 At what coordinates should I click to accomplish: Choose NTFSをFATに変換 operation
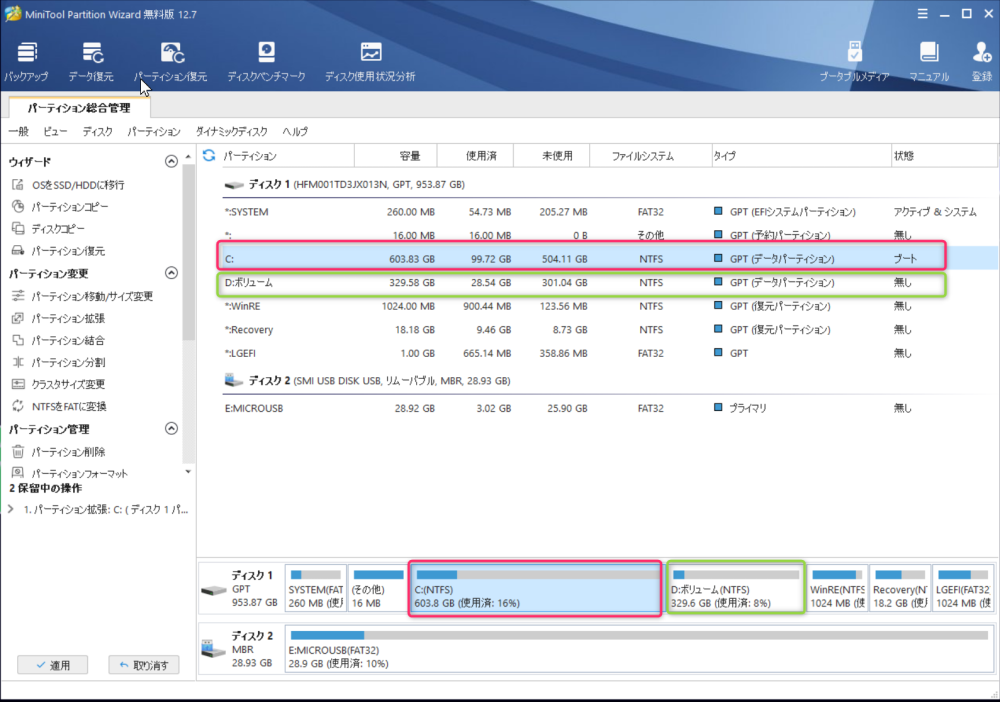click(59, 406)
